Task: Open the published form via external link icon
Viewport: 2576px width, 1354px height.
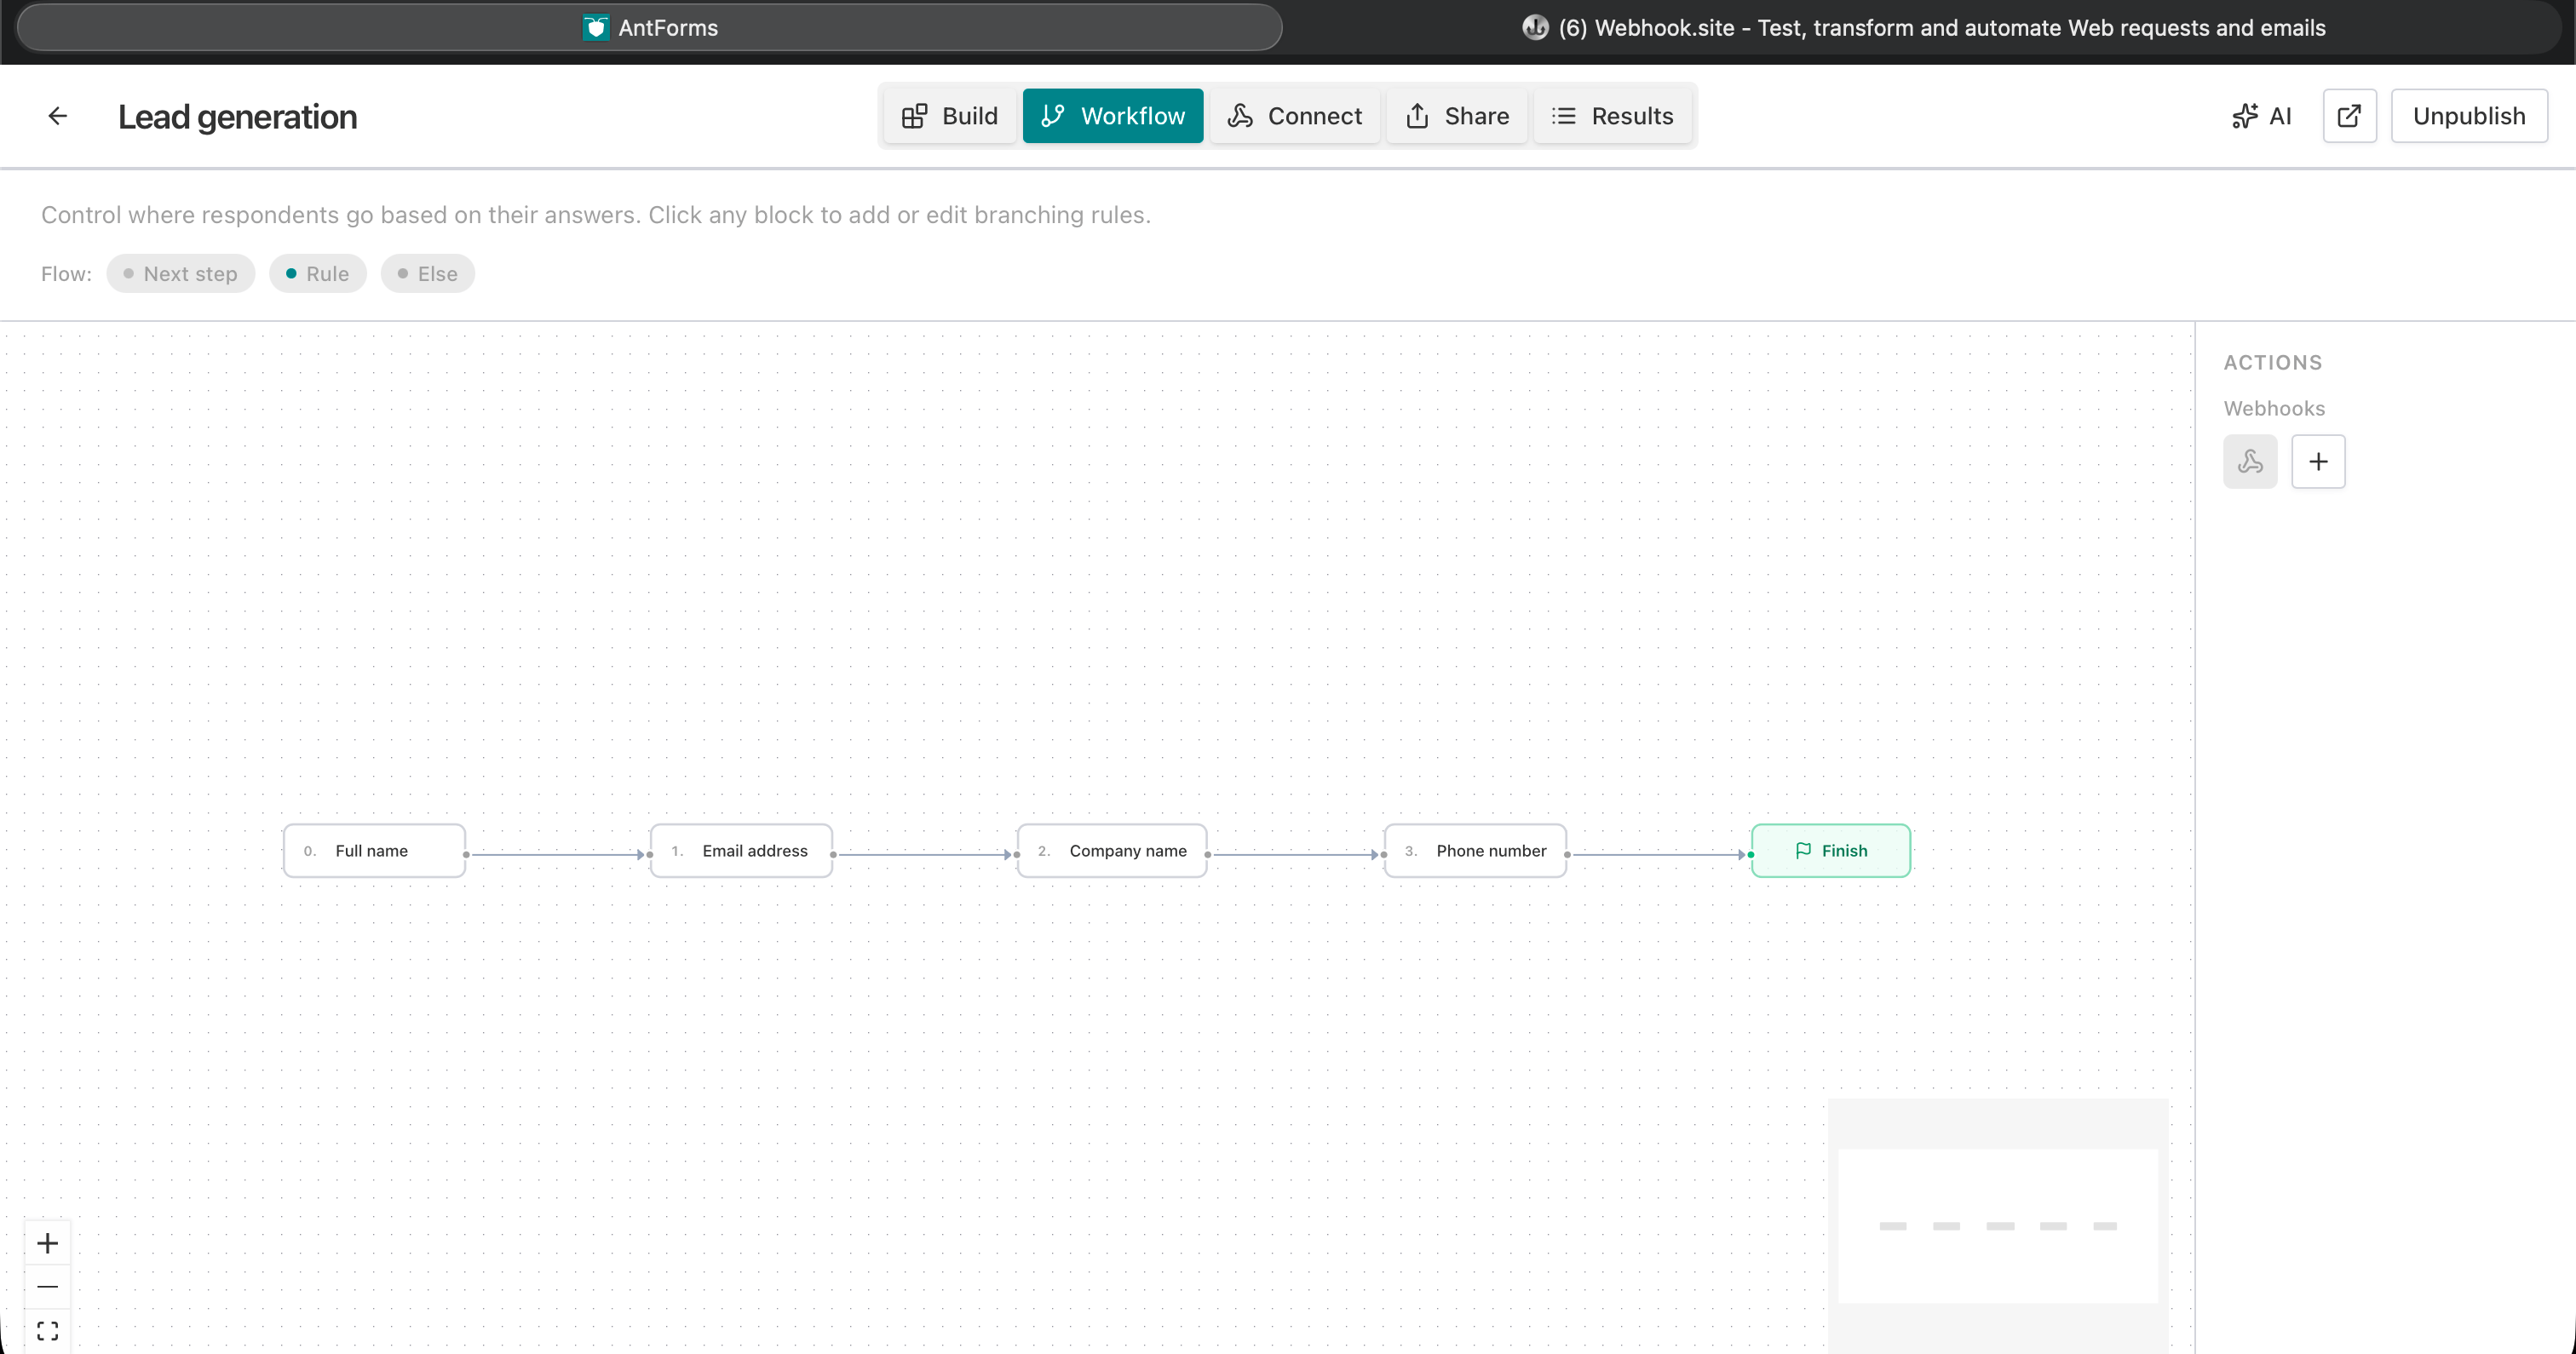Action: (2349, 115)
